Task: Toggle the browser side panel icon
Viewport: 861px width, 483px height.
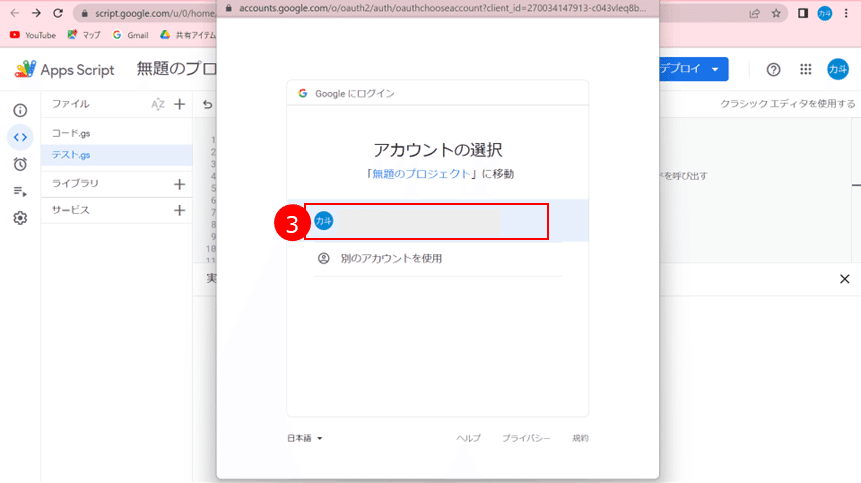Action: click(x=803, y=13)
